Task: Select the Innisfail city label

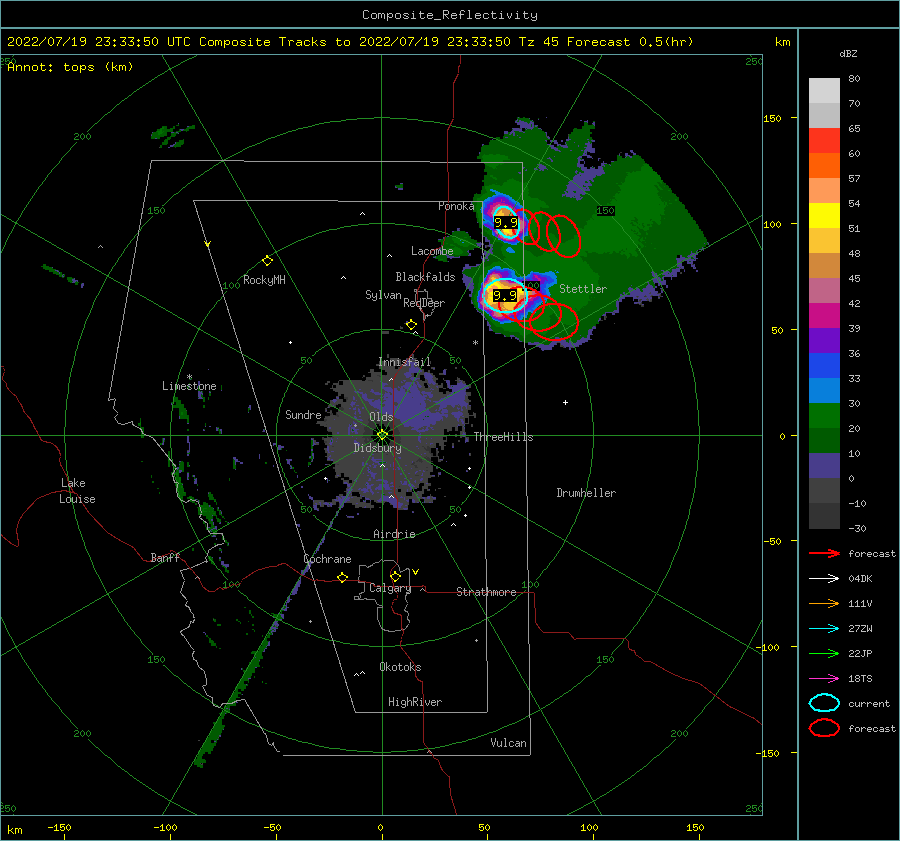Action: point(404,362)
